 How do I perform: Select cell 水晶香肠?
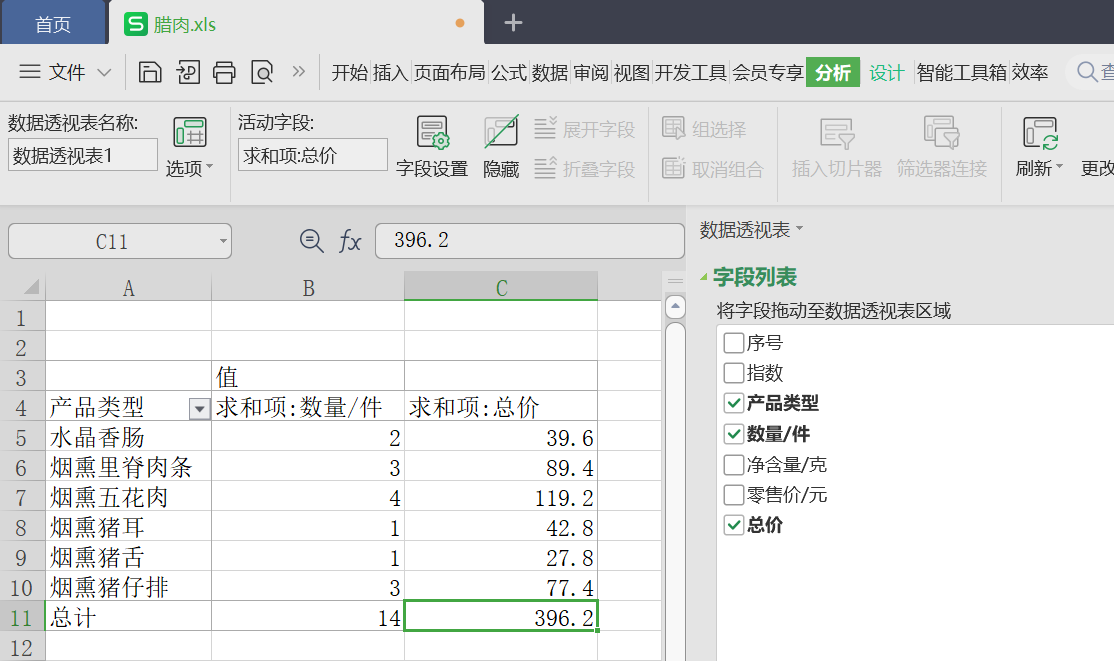[129, 437]
